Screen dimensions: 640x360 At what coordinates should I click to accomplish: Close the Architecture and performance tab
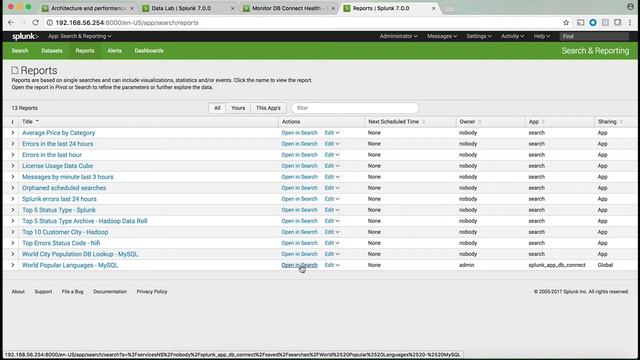click(x=132, y=8)
